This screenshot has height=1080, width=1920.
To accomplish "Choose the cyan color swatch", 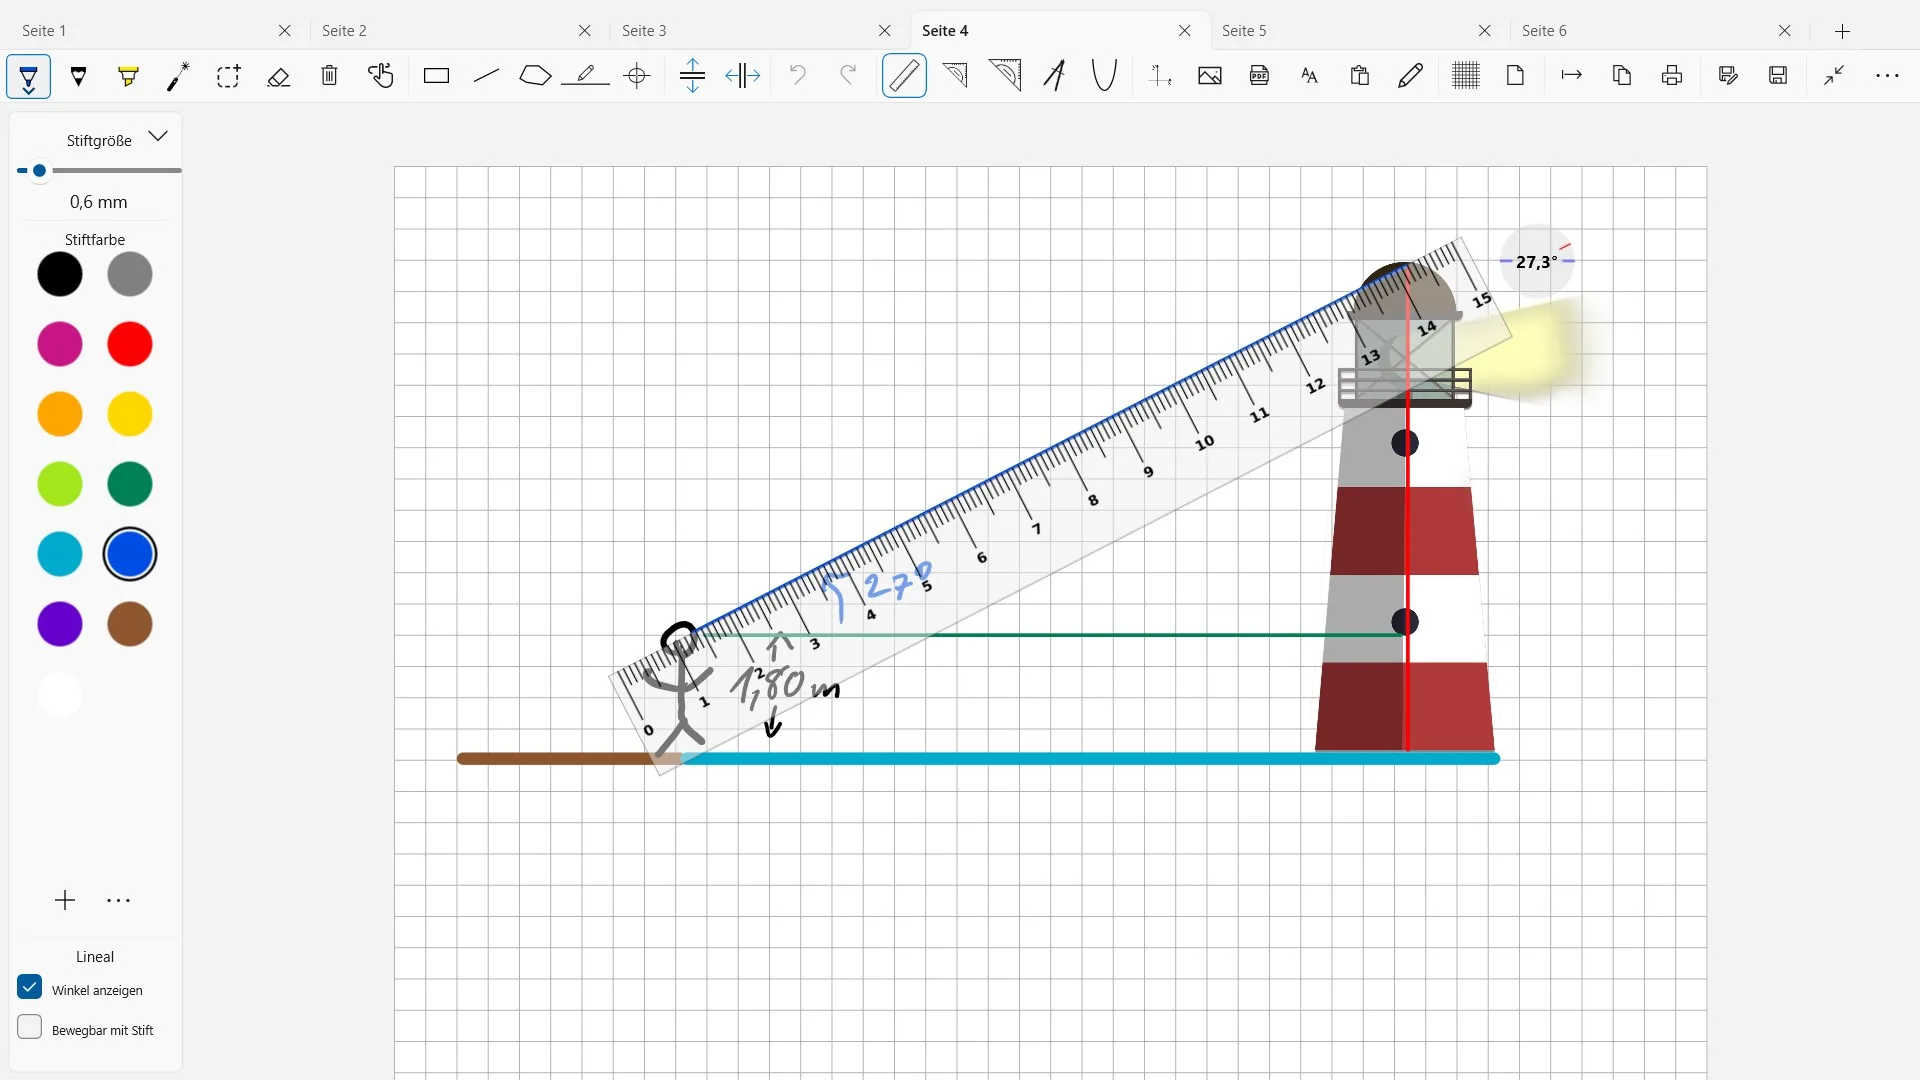I will (60, 554).
